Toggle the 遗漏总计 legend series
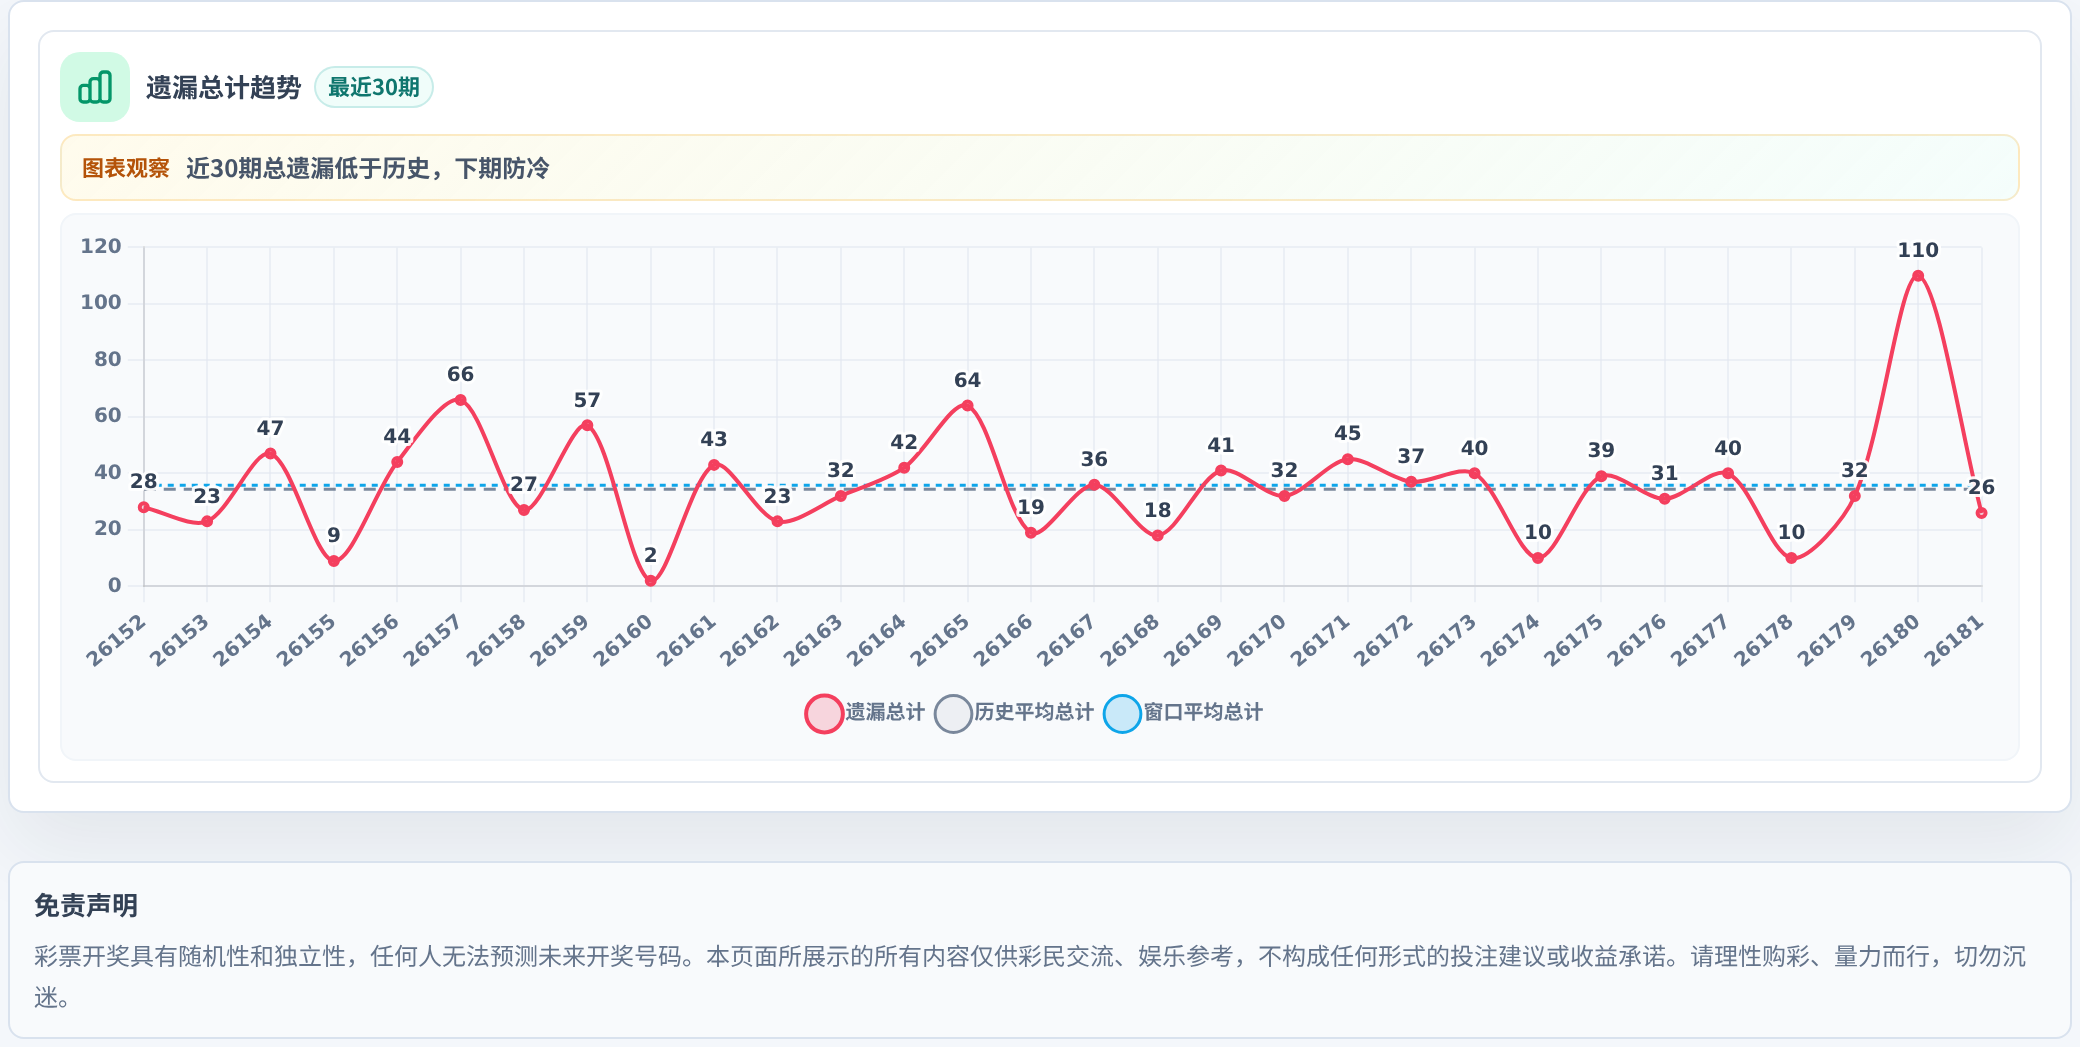2080x1047 pixels. tap(866, 713)
